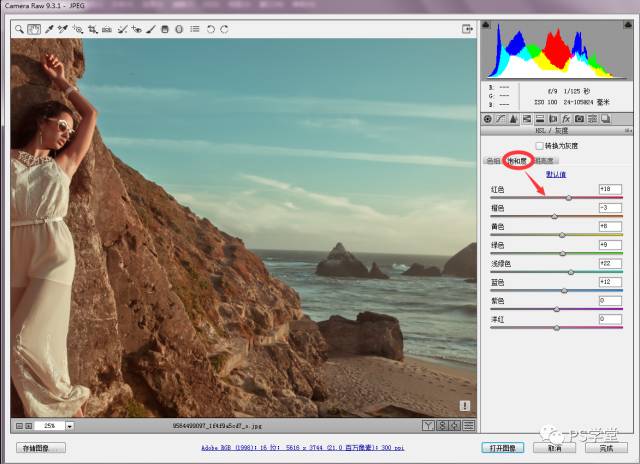Open the HSL panel options menu
Viewport: 640px width, 464px height.
(629, 131)
